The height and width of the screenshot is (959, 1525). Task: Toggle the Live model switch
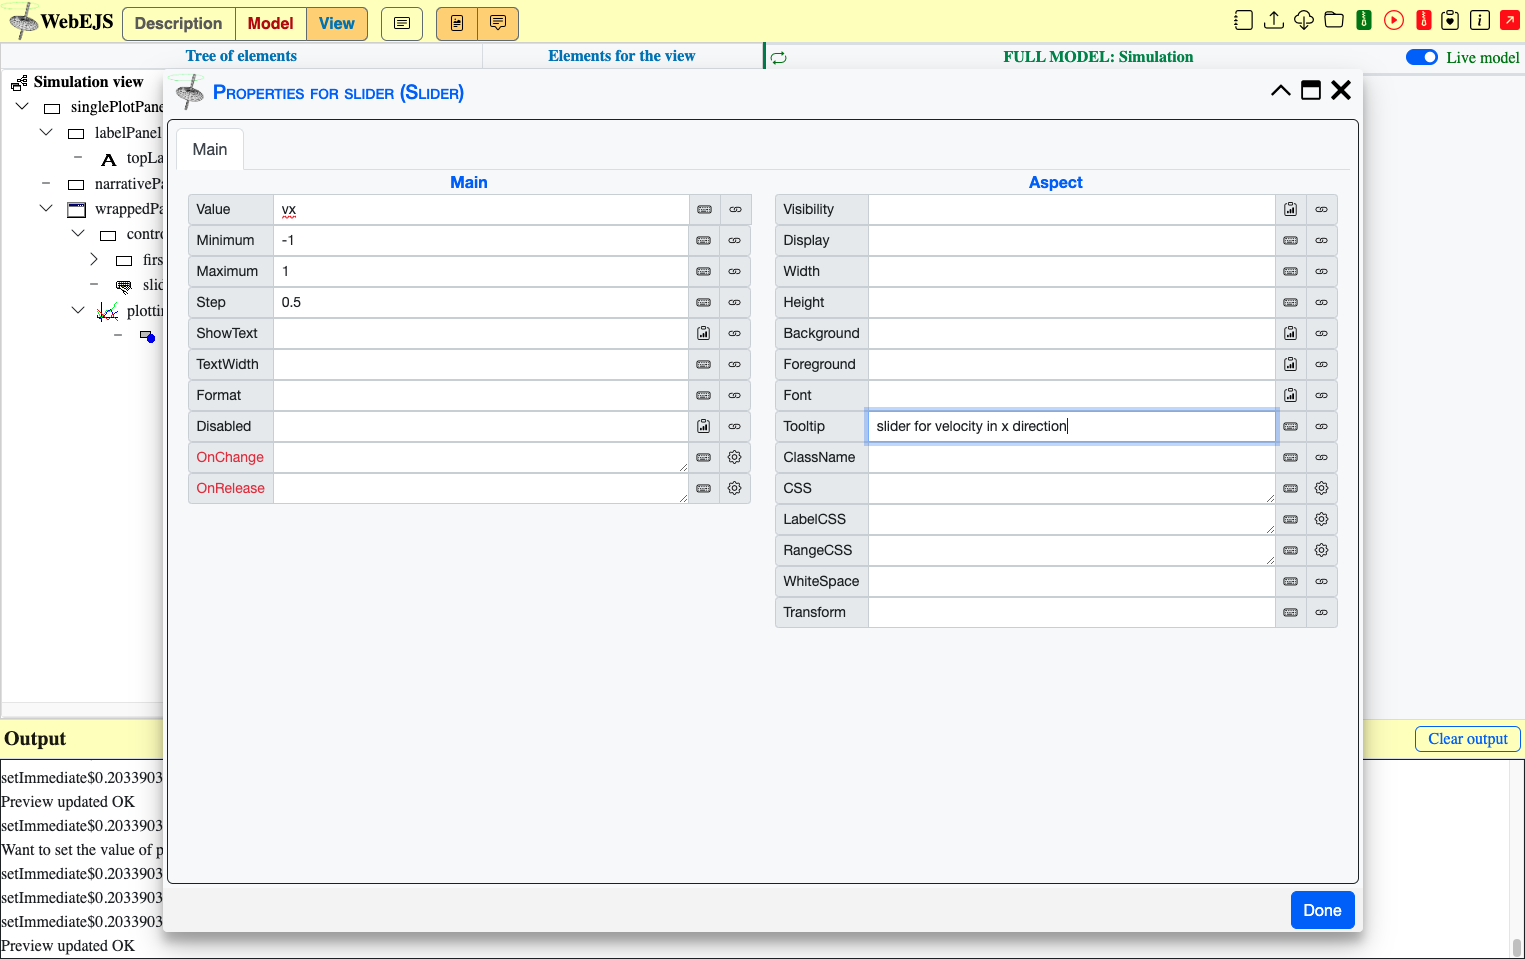click(1422, 57)
